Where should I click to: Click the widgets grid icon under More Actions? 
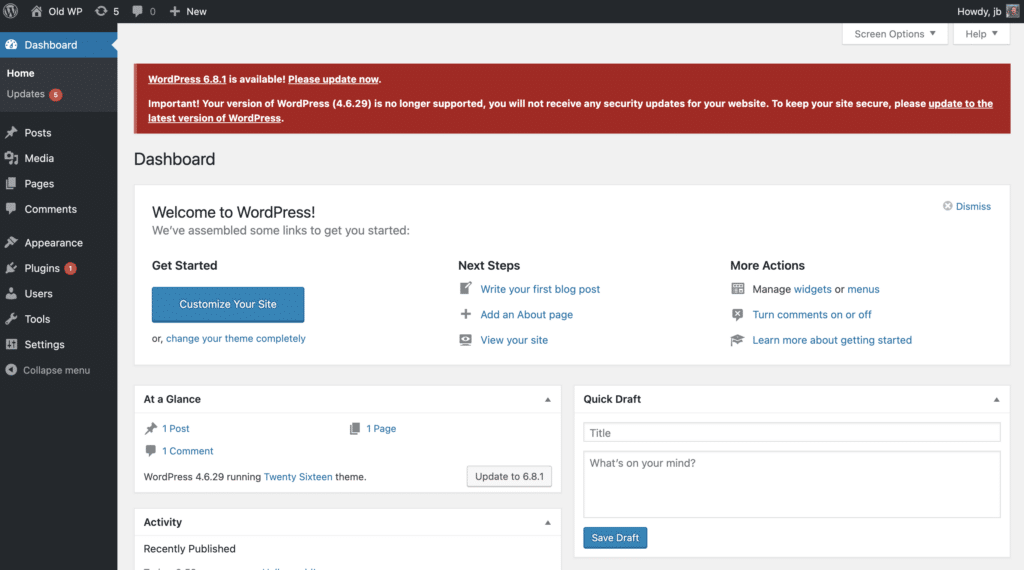737,289
